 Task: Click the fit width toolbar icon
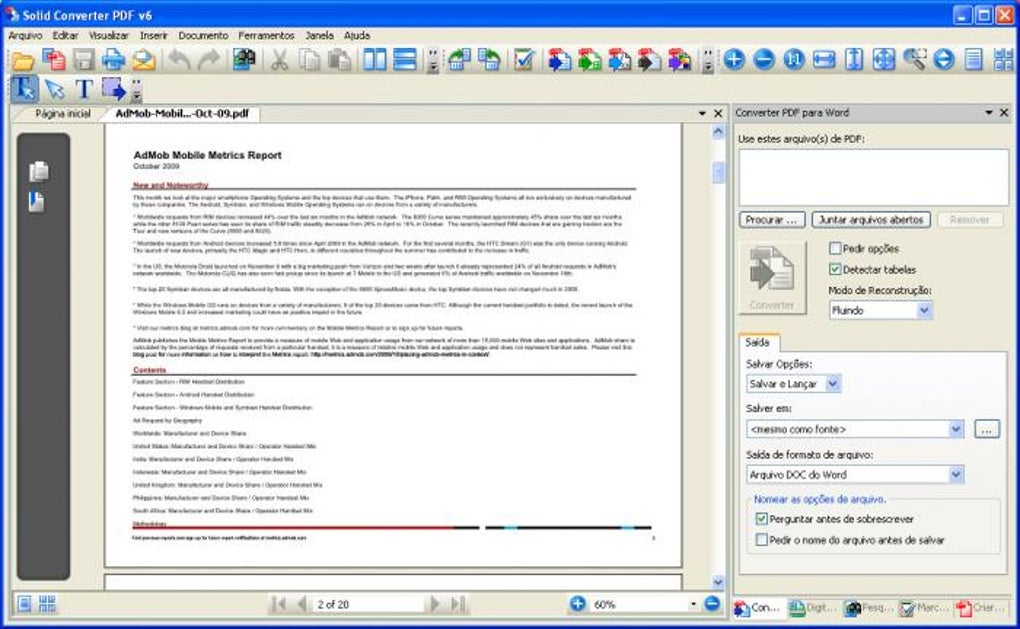pyautogui.click(x=824, y=60)
